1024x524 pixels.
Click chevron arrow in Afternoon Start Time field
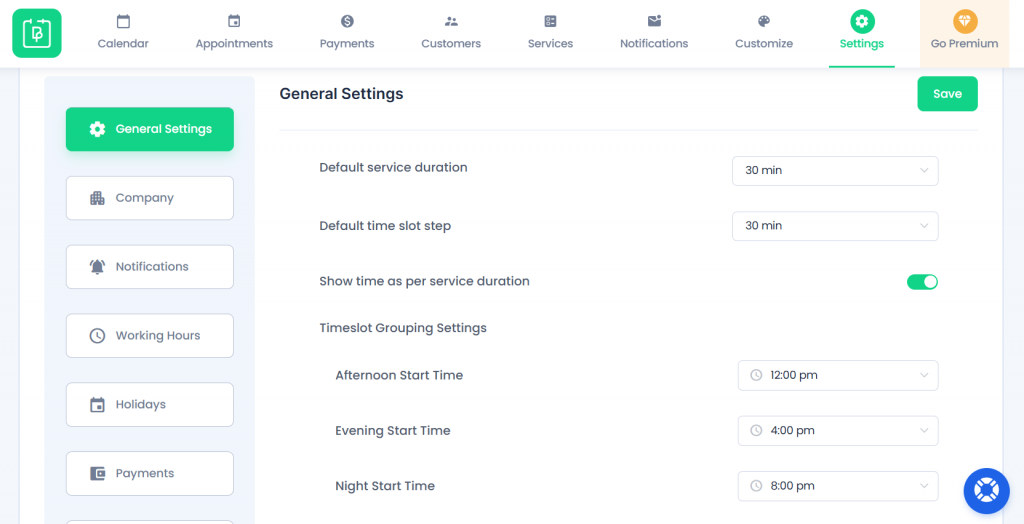point(923,375)
